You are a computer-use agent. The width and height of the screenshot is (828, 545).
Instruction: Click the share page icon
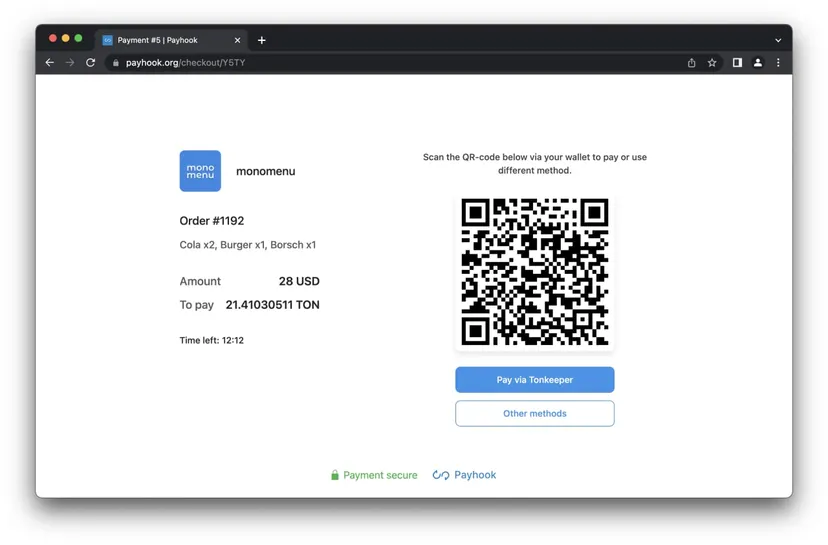(x=691, y=63)
